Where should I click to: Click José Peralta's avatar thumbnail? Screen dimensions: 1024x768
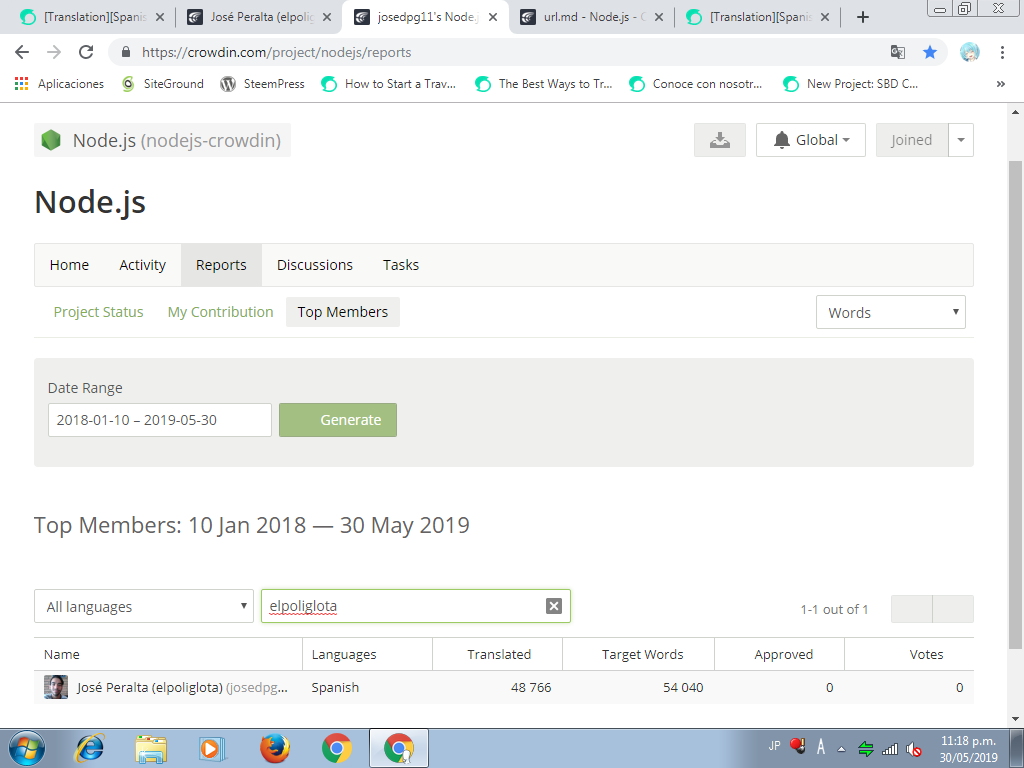(56, 687)
